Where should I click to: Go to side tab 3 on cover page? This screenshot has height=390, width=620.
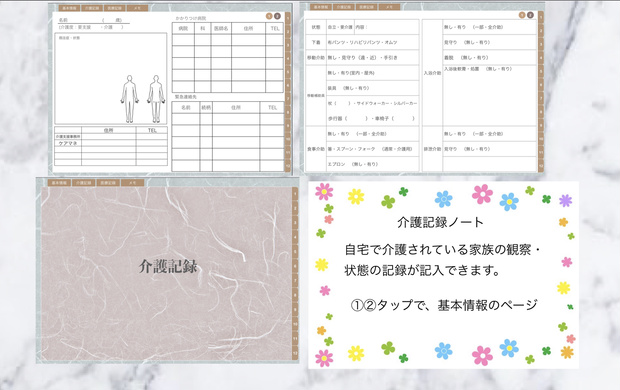(295, 223)
